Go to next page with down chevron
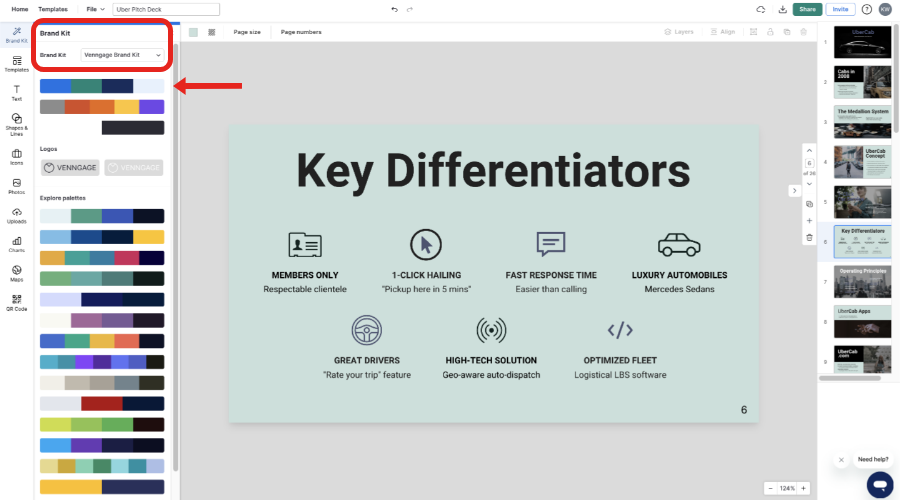This screenshot has width=900, height=500. click(x=809, y=184)
